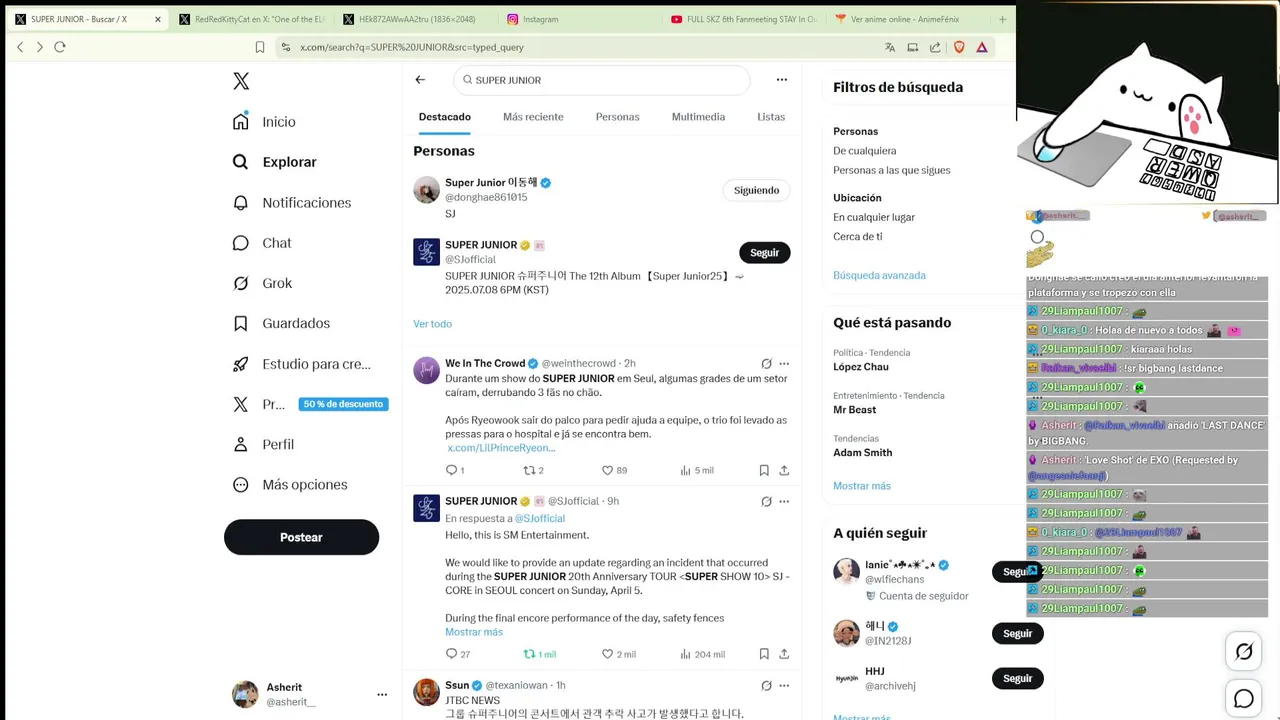Follow SJofficial with Seguir button

(764, 253)
